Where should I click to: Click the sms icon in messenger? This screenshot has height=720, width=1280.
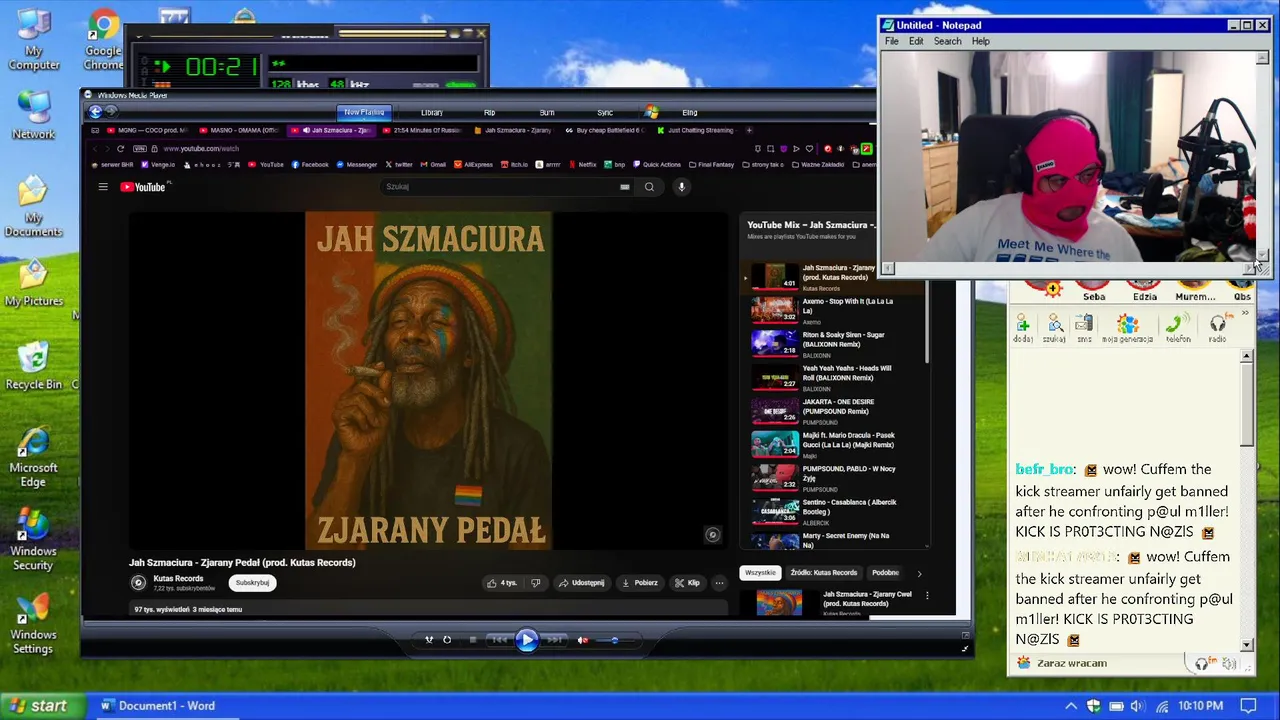1084,328
